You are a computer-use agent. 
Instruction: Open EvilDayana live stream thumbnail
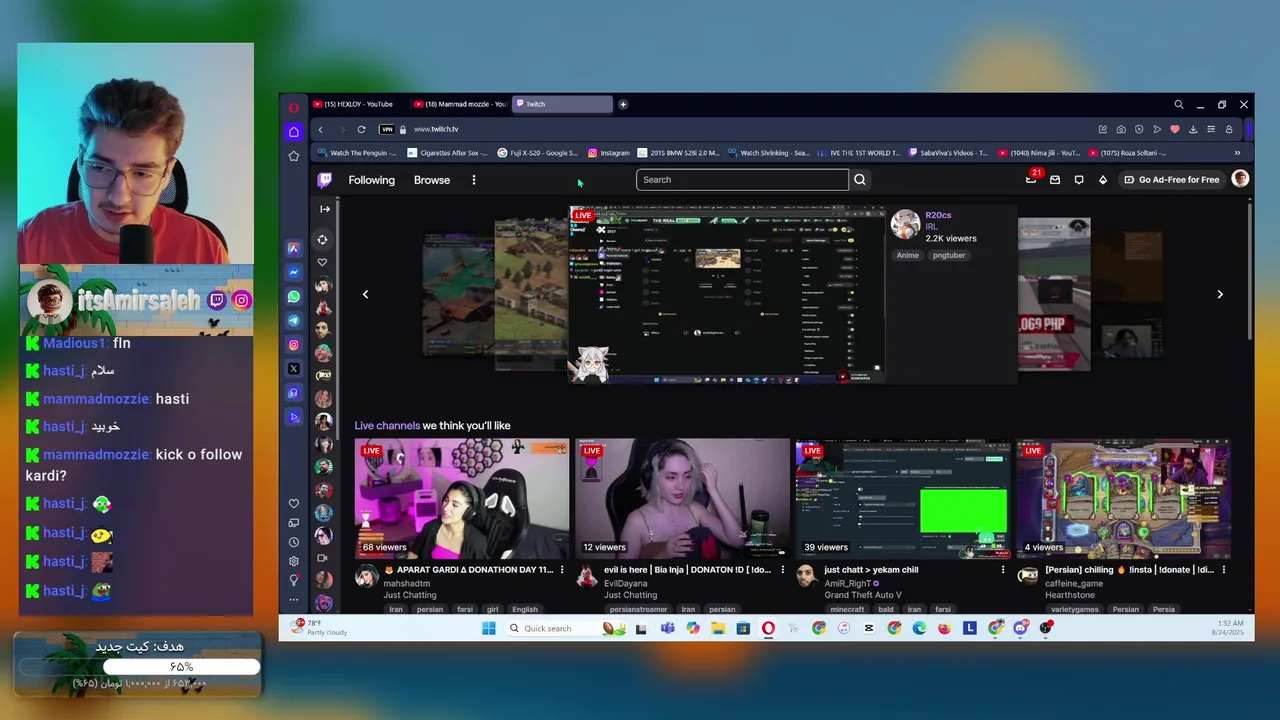[x=682, y=498]
